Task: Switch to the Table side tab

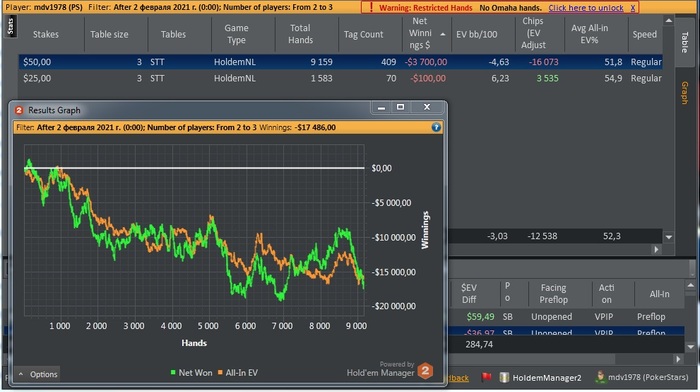Action: point(684,42)
